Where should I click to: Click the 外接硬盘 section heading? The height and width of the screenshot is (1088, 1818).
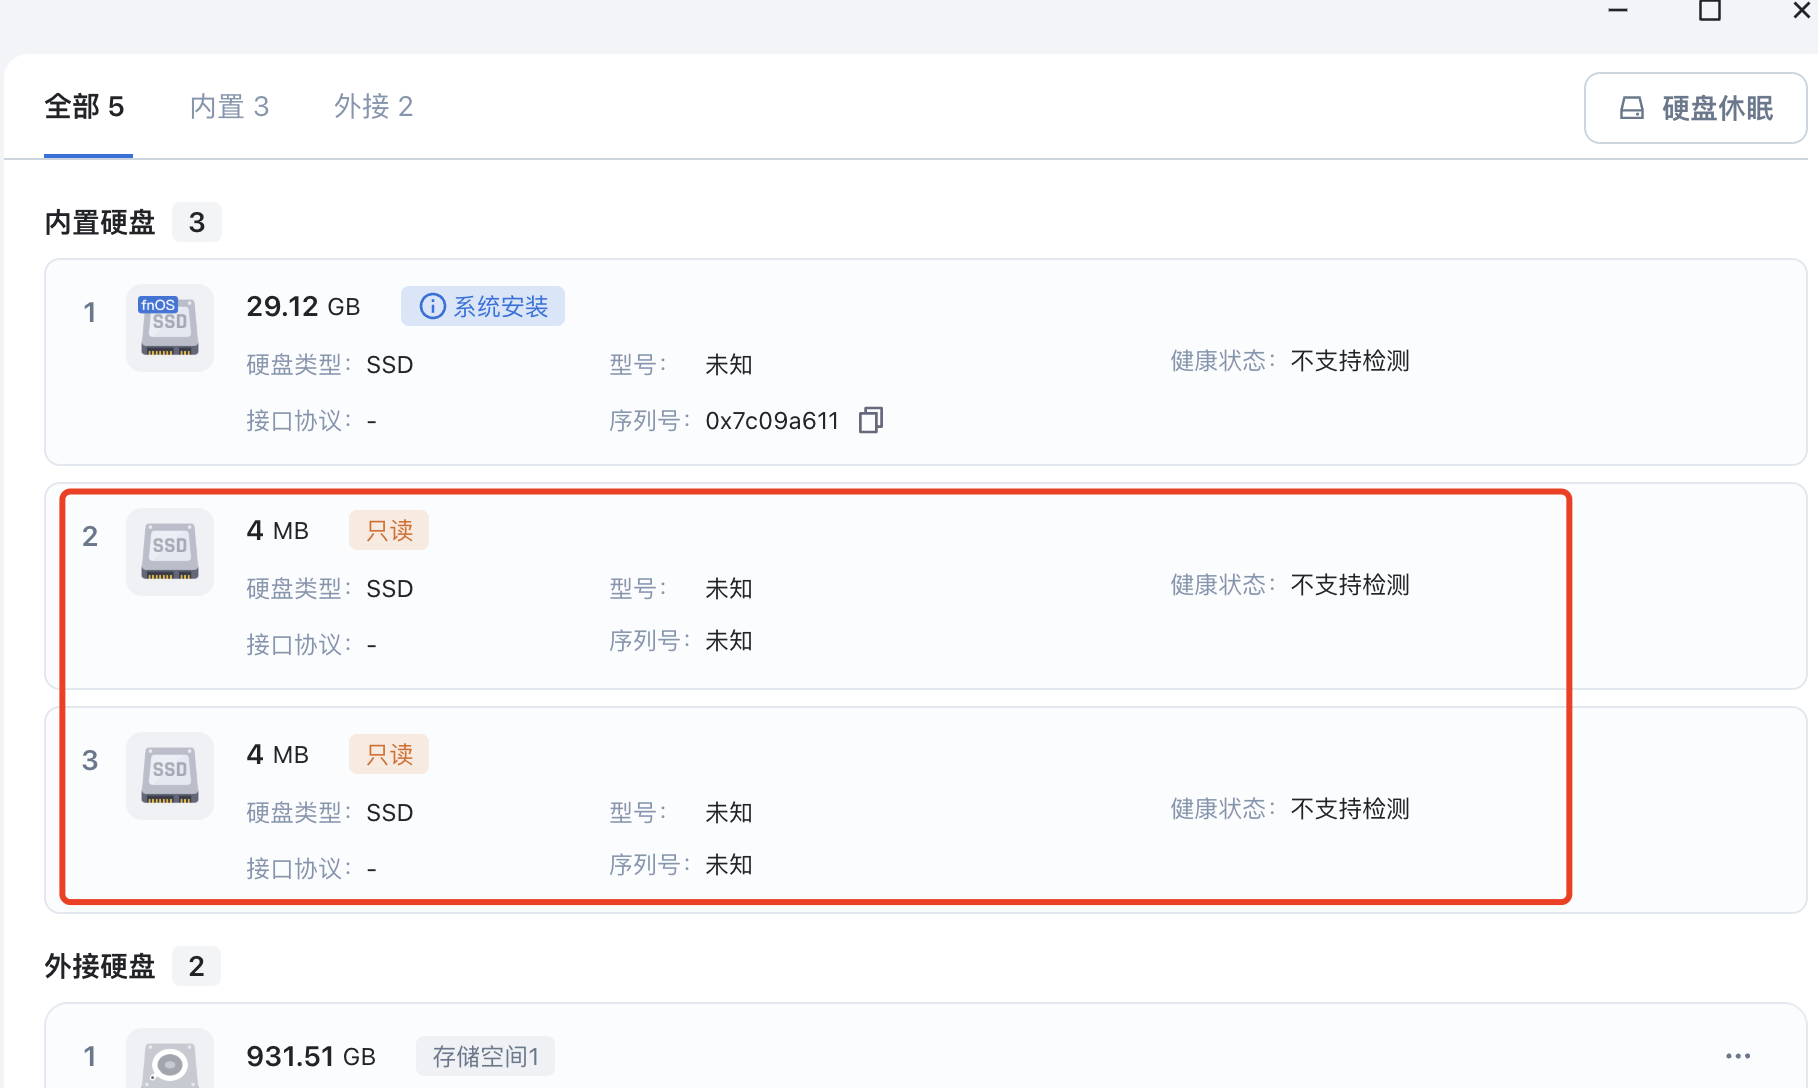pos(100,966)
